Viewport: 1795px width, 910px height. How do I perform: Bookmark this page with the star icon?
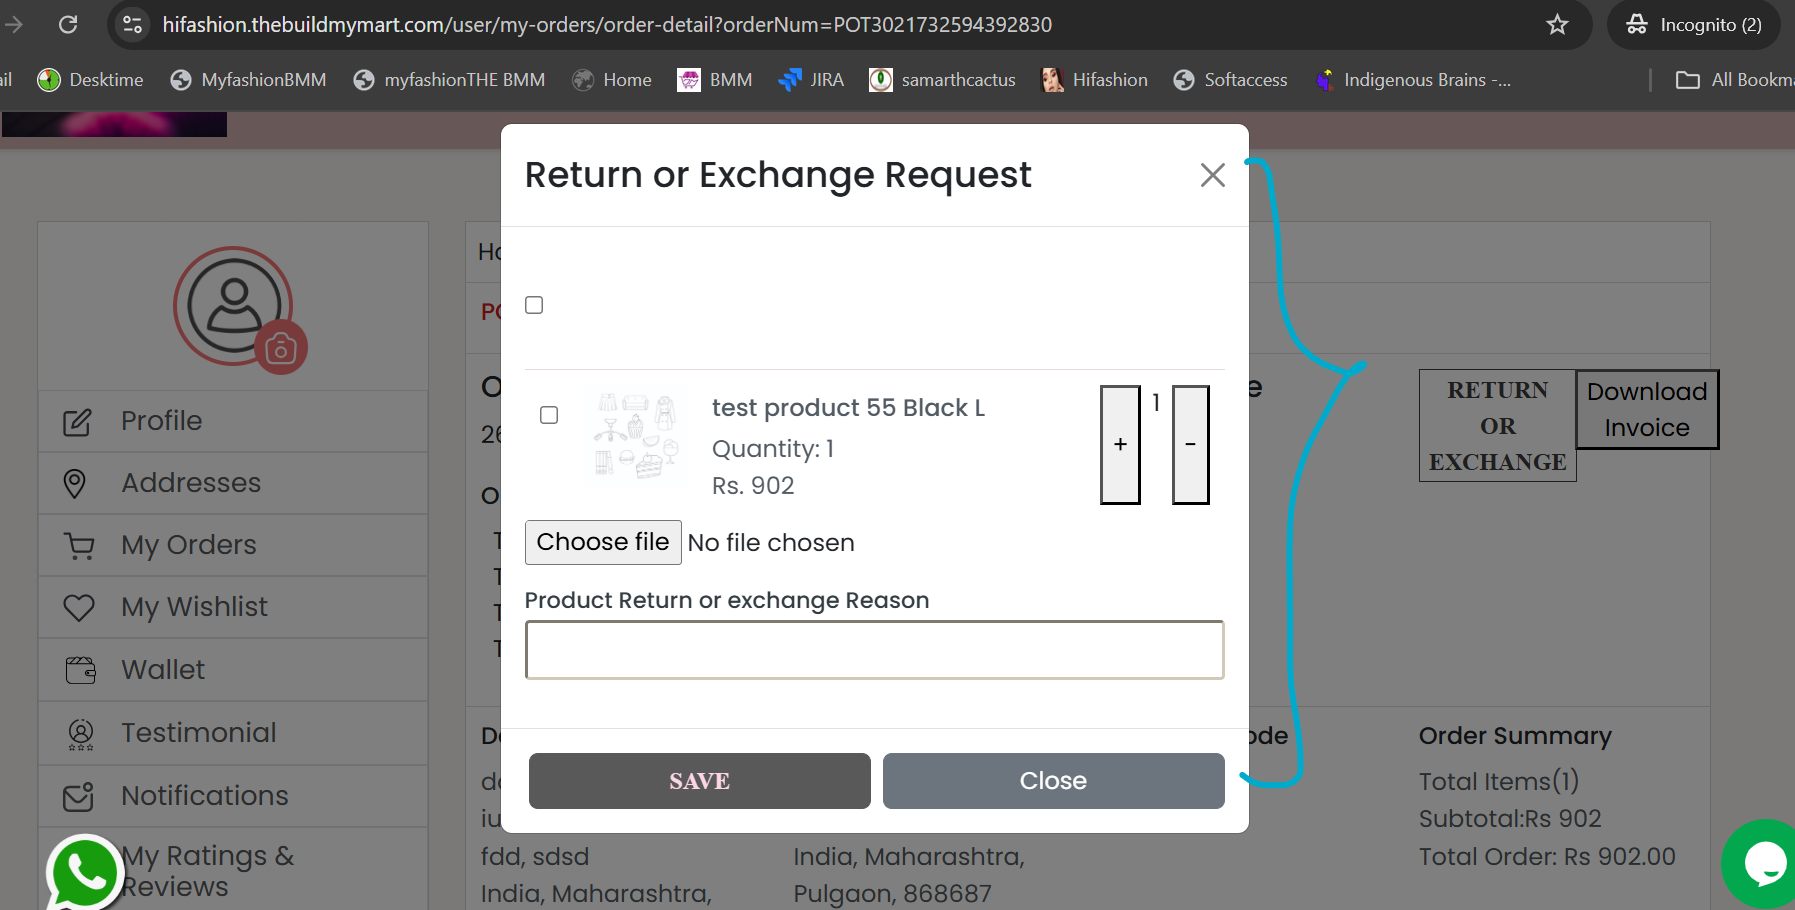click(1557, 25)
